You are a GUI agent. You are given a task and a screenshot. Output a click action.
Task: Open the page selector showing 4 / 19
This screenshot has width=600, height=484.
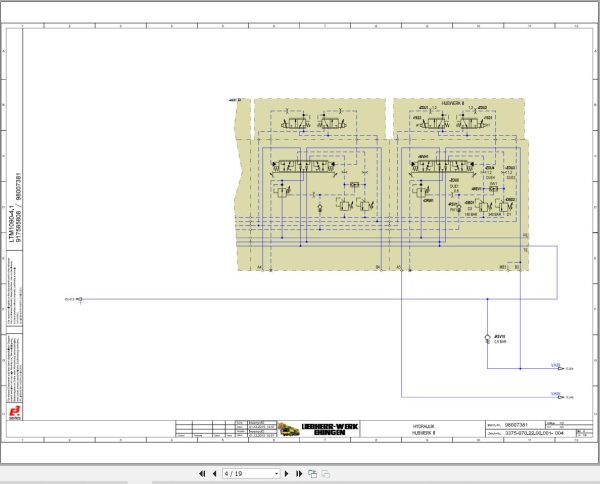251,474
